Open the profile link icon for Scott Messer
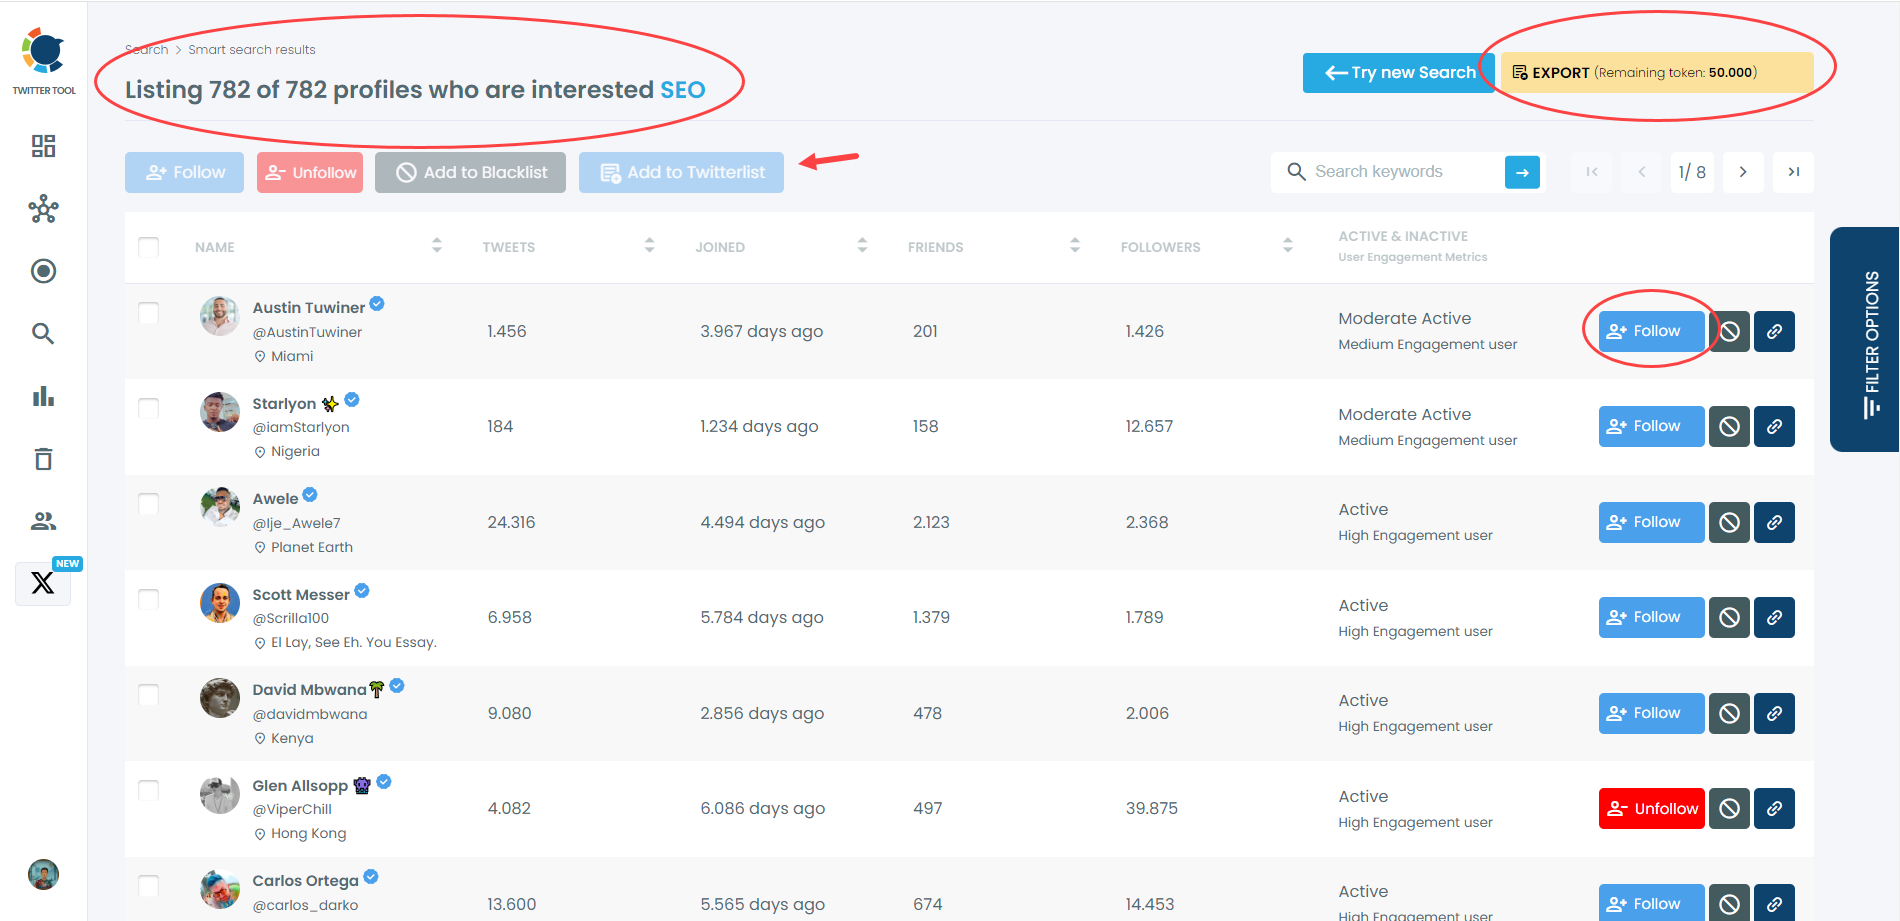The width and height of the screenshot is (1900, 921). tap(1775, 617)
